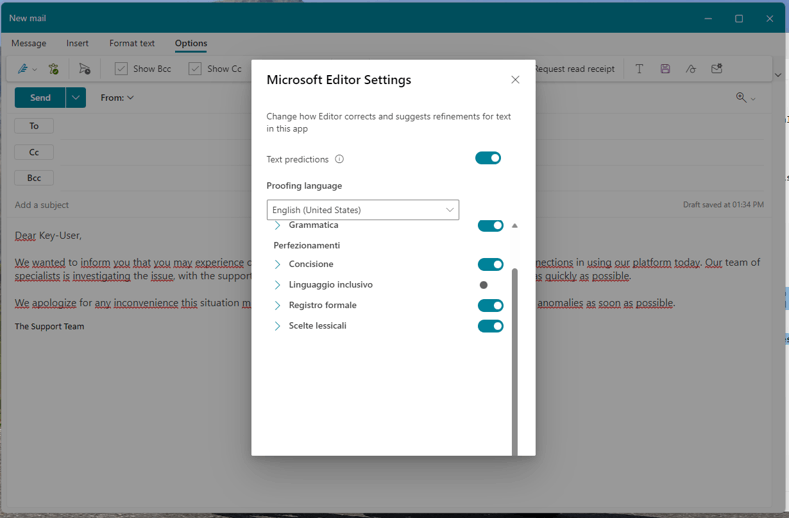Turn off the Registro formale toggle
This screenshot has width=789, height=518.
pos(490,306)
